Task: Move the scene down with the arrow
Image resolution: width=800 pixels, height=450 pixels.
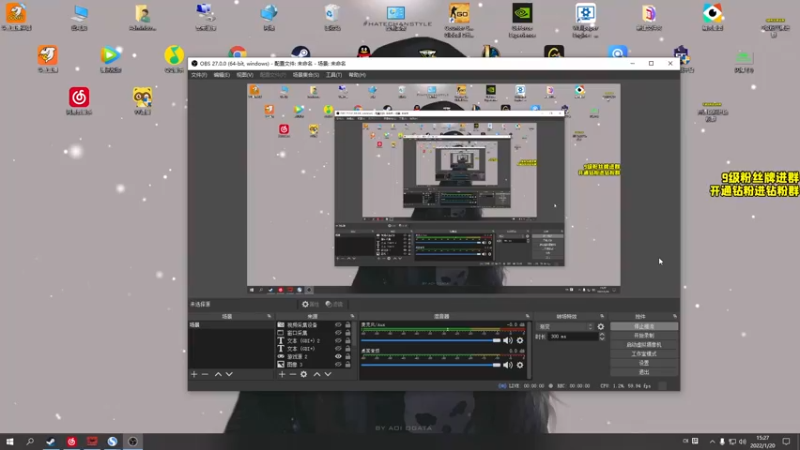Action: 229,374
